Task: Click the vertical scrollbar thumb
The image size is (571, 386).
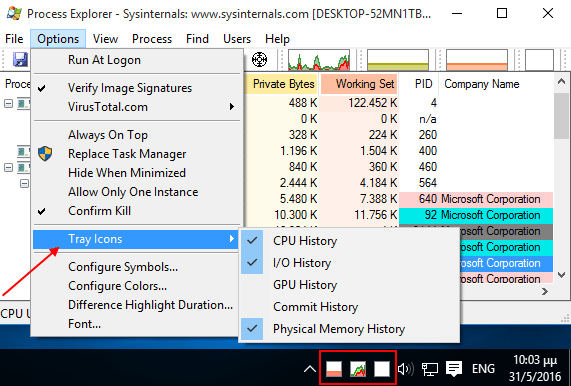Action: click(x=561, y=116)
